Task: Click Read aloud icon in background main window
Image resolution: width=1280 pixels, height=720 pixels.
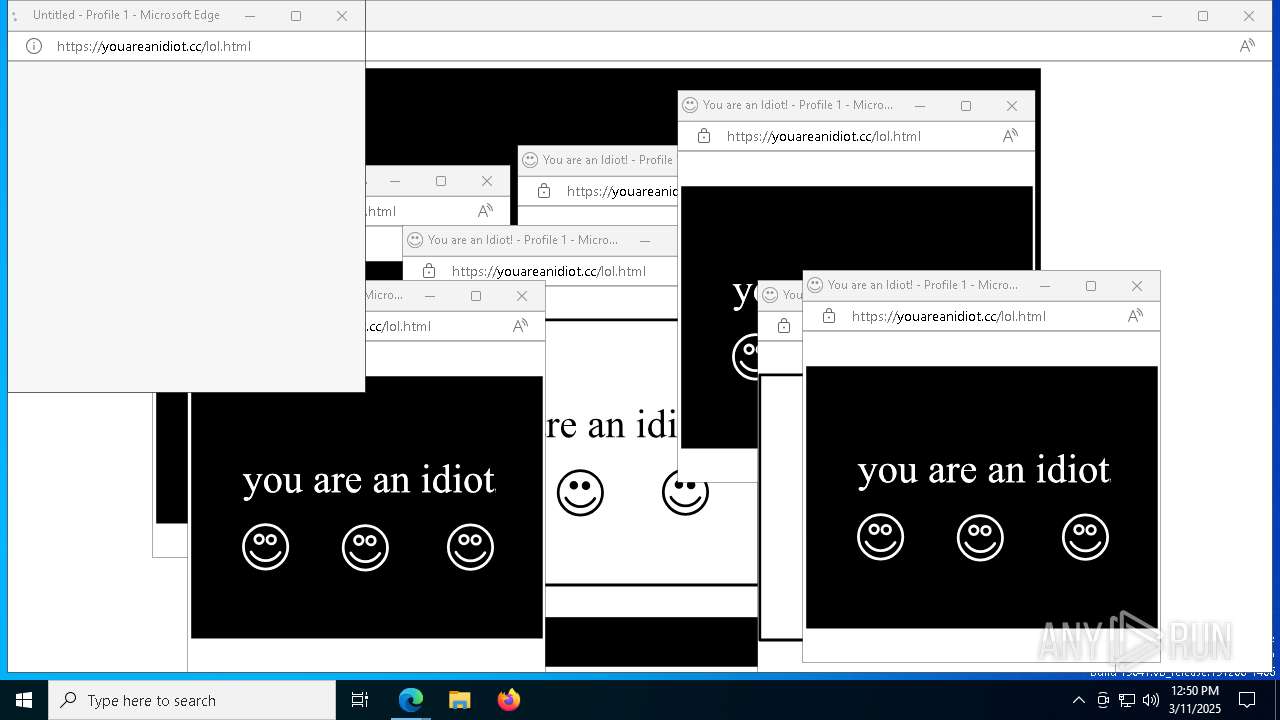Action: (x=1247, y=46)
